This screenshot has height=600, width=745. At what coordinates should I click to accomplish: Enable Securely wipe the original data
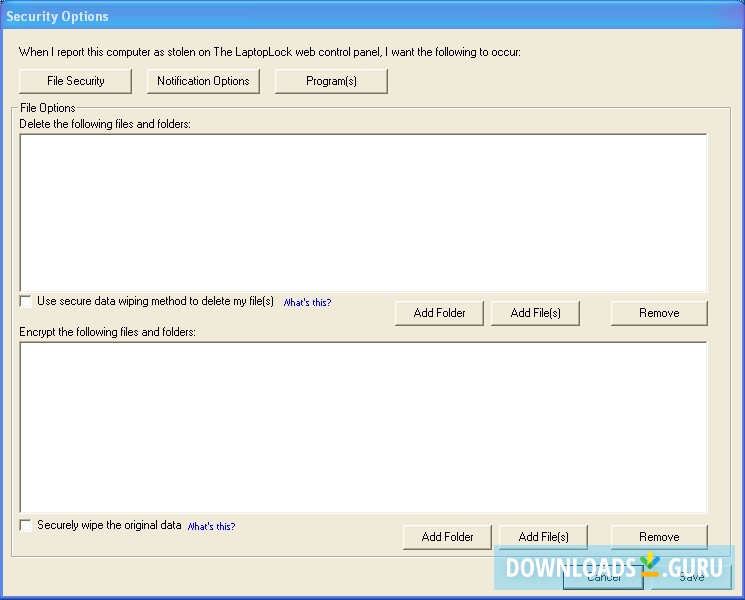26,525
